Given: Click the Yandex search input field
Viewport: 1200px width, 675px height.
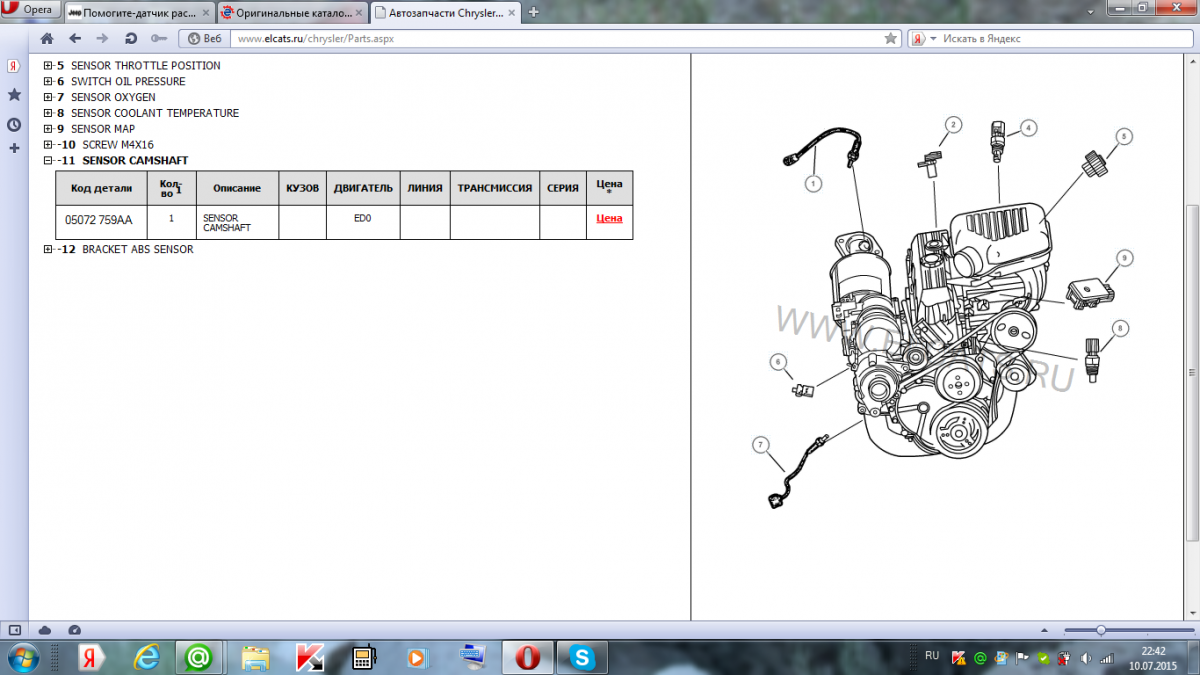Looking at the screenshot, I should [x=1060, y=38].
